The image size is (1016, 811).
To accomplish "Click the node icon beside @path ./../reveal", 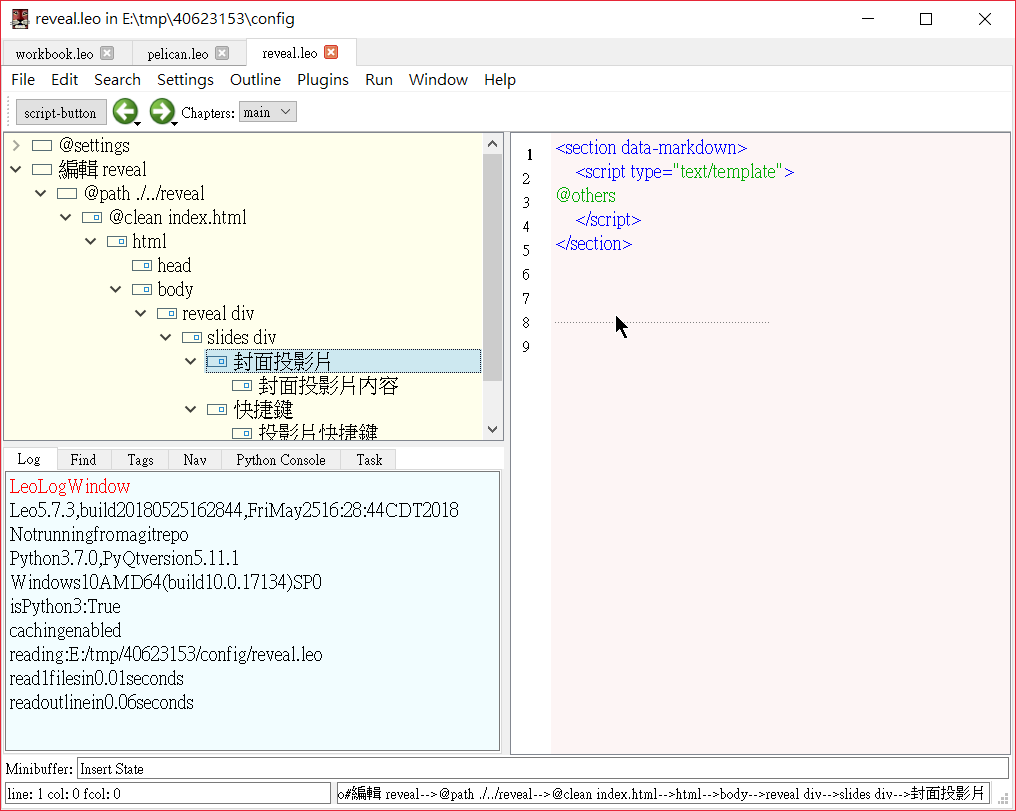I will (x=67, y=194).
